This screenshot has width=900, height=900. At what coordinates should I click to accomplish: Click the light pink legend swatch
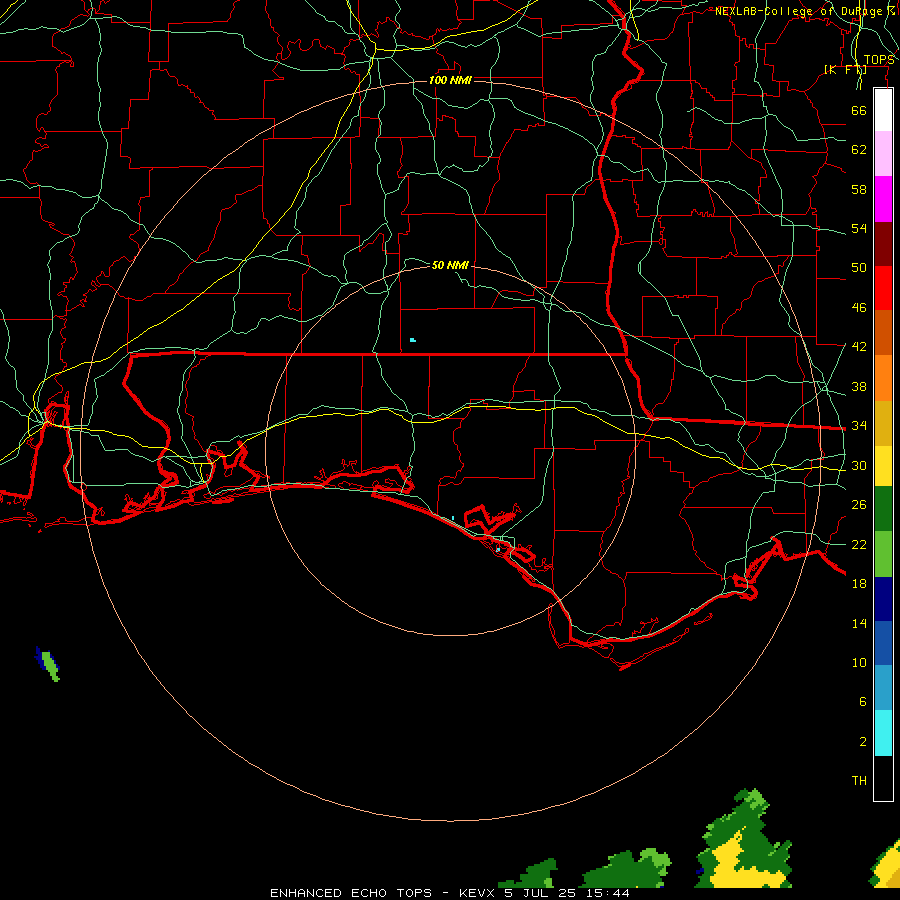[x=883, y=154]
